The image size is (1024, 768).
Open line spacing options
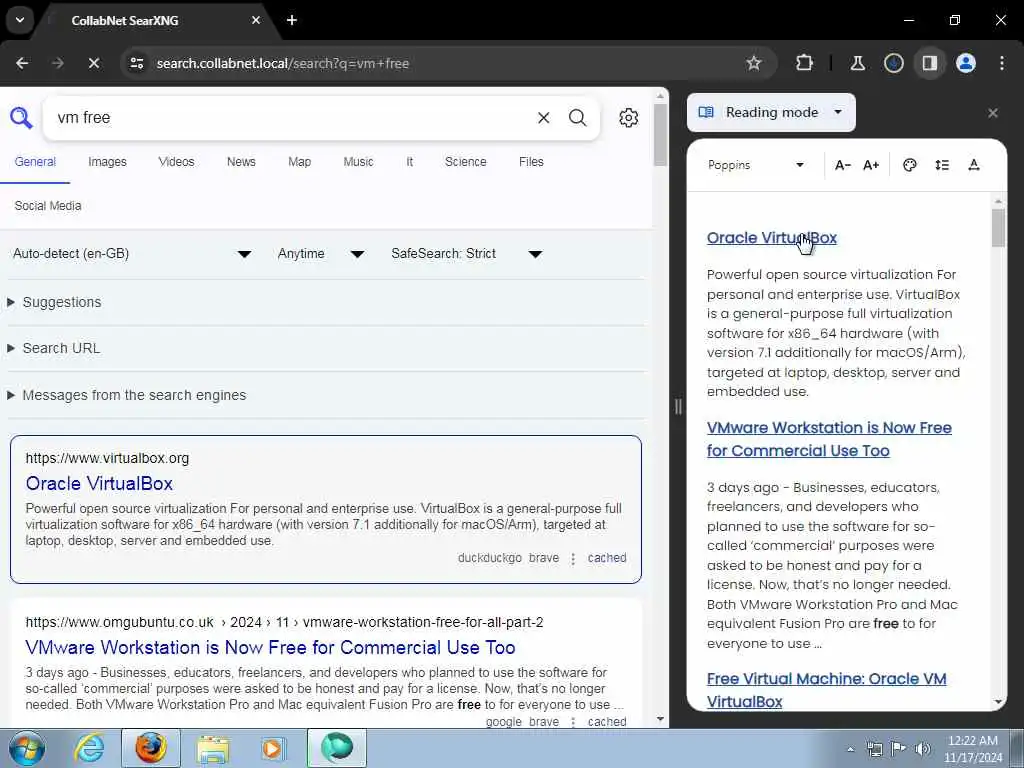tap(942, 165)
